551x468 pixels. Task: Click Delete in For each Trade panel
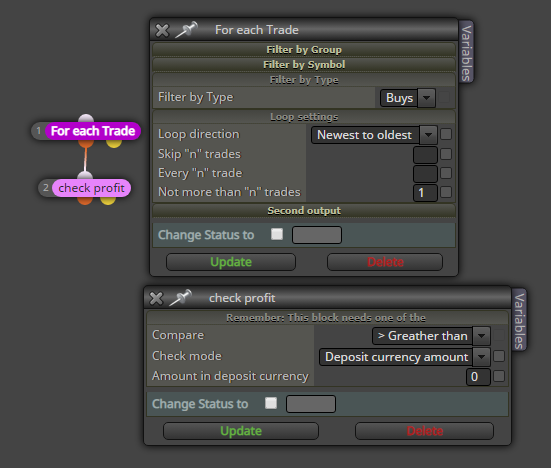[x=385, y=262]
